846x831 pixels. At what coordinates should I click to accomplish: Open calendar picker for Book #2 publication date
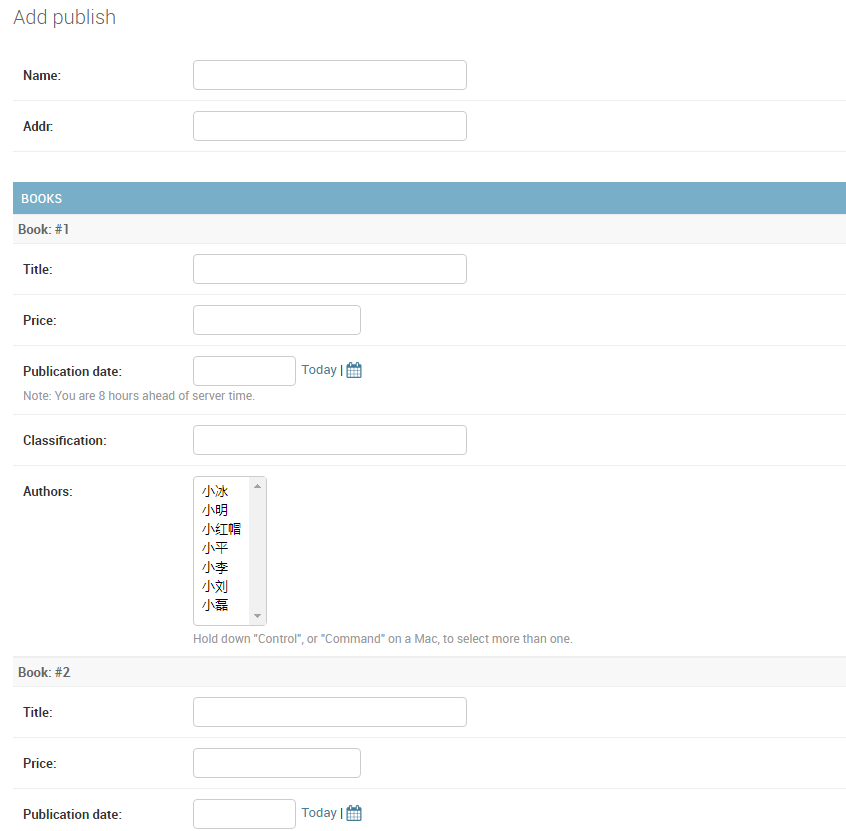click(x=354, y=813)
